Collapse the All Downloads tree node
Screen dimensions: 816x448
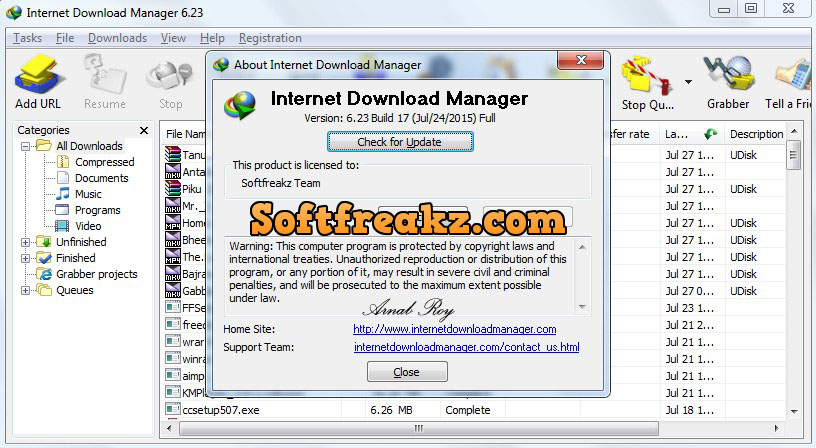(25, 146)
